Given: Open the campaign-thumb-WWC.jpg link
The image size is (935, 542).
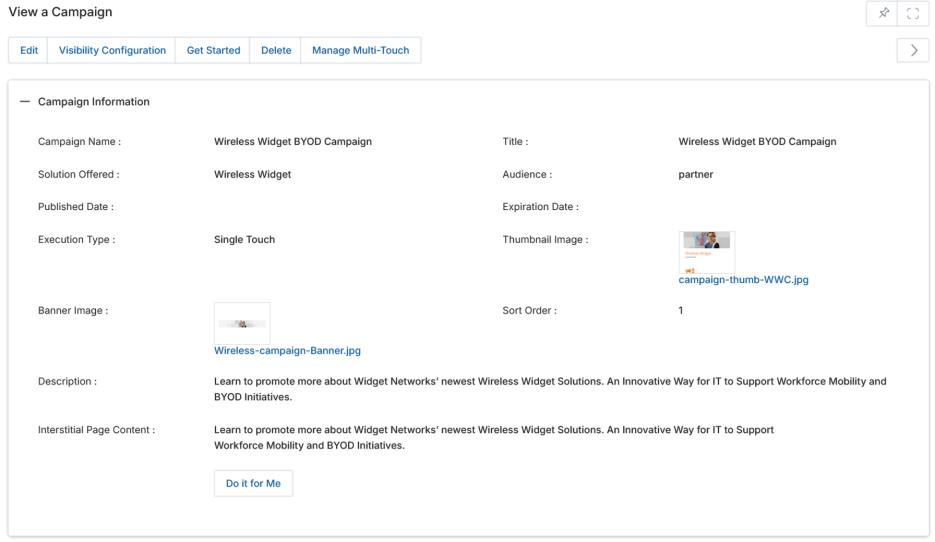Looking at the screenshot, I should pyautogui.click(x=744, y=280).
